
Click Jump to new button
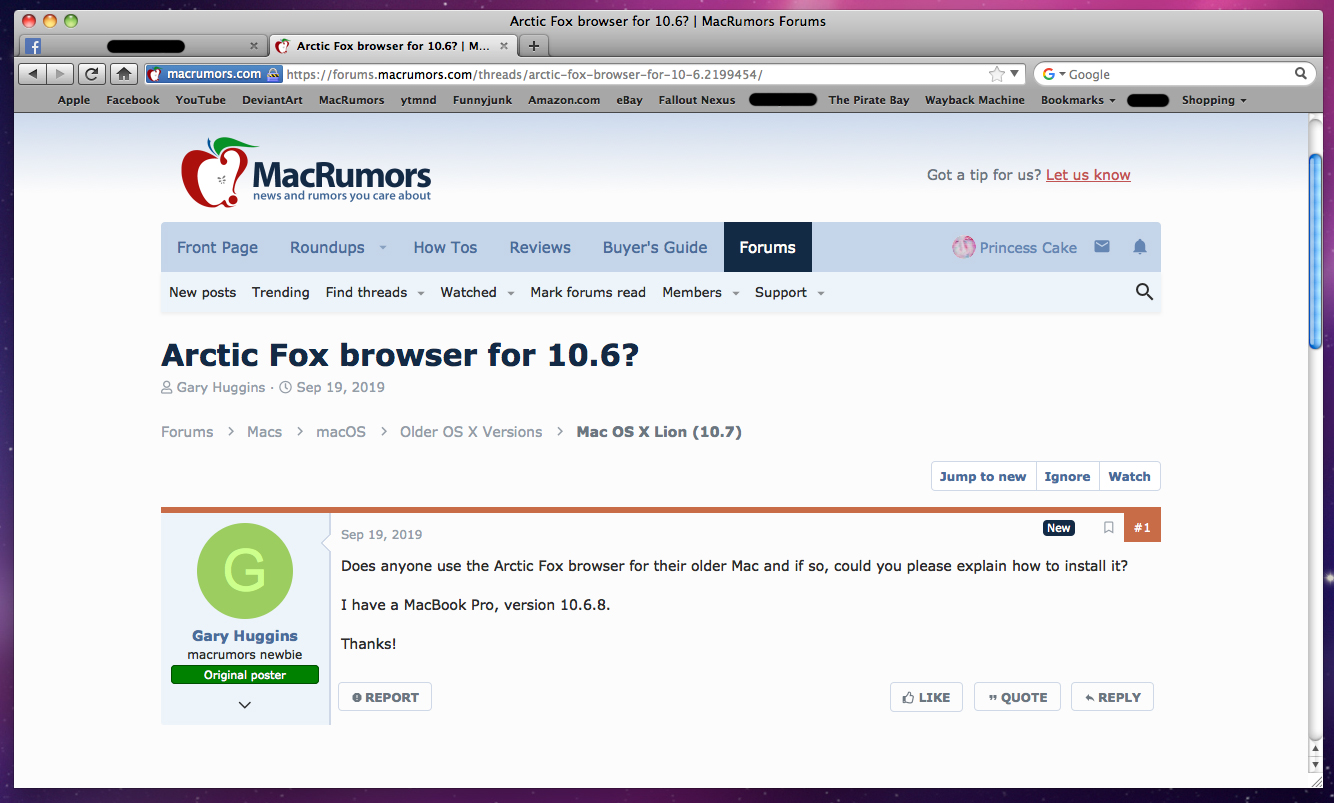(x=983, y=476)
